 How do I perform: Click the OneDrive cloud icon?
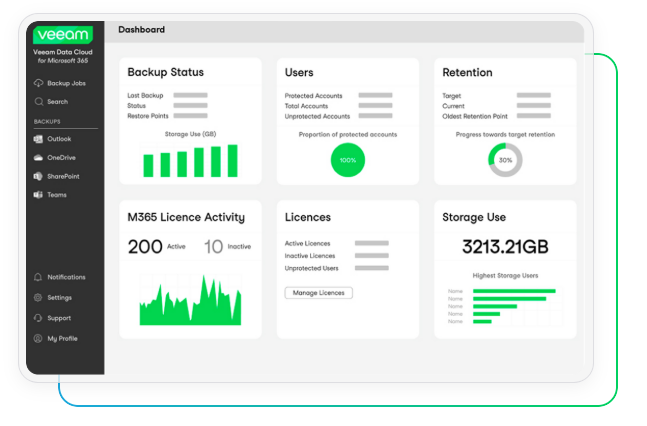click(38, 158)
